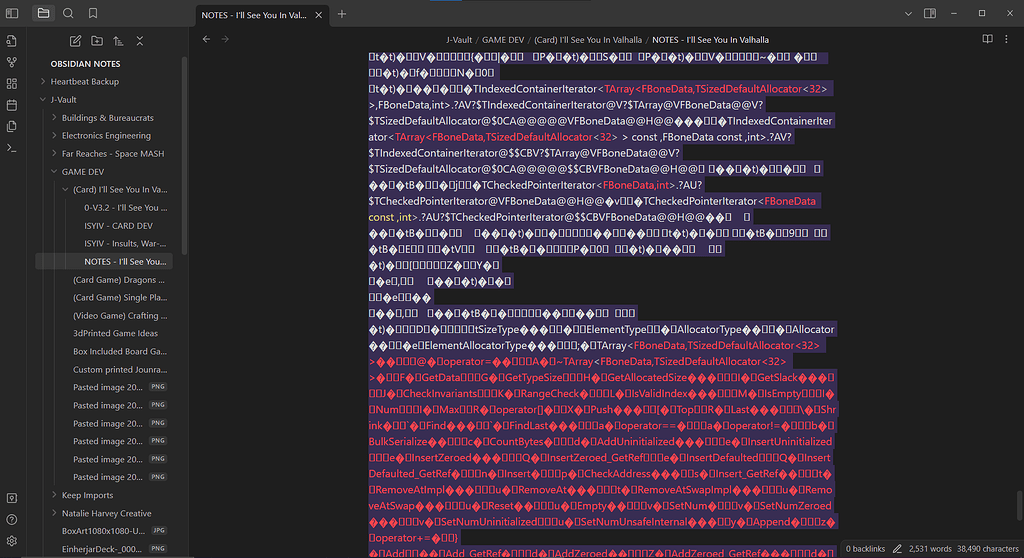Image resolution: width=1024 pixels, height=558 pixels.
Task: Toggle the left sidebar
Action: [13, 14]
